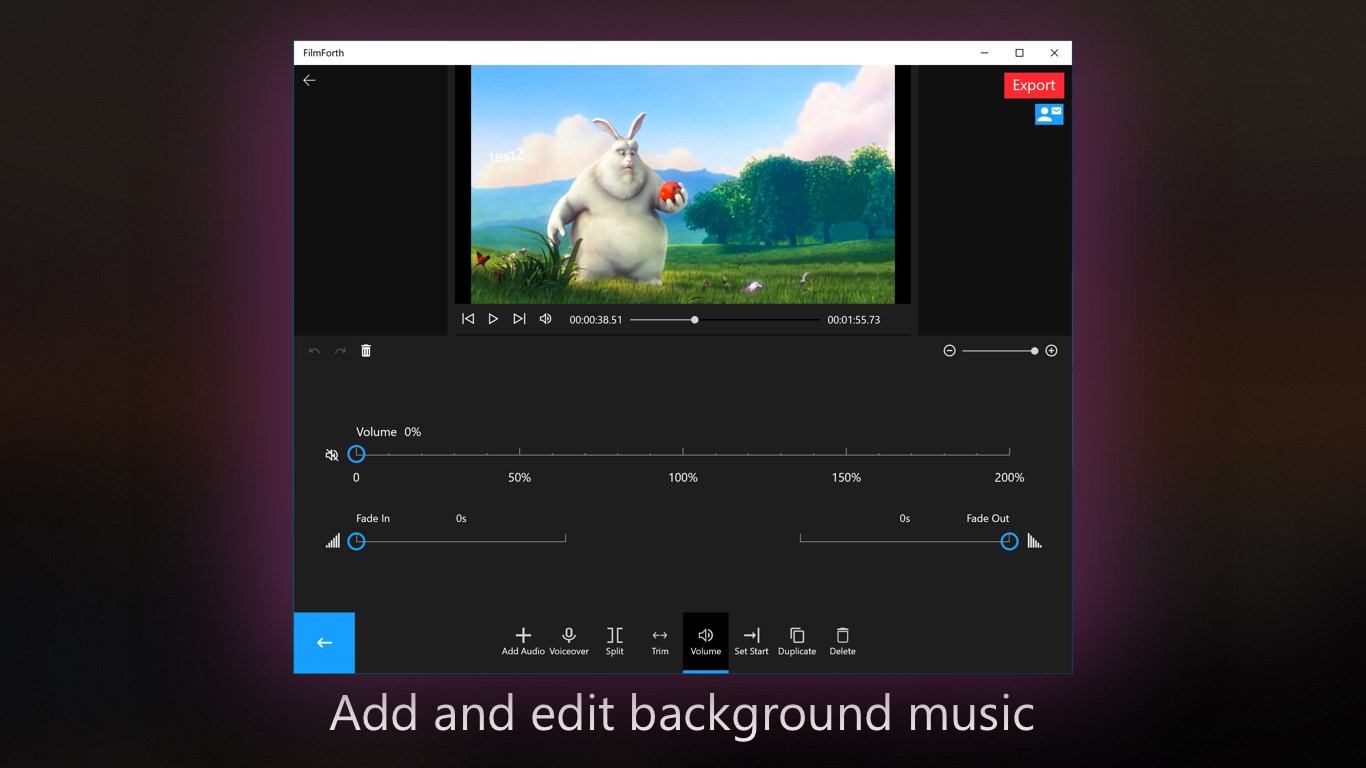1366x768 pixels.
Task: Click the red Export button
Action: pyautogui.click(x=1034, y=85)
